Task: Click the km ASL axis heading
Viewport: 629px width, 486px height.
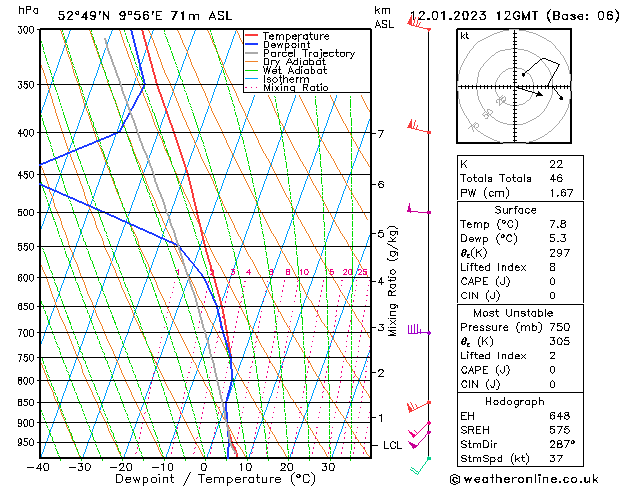Action: tap(384, 17)
